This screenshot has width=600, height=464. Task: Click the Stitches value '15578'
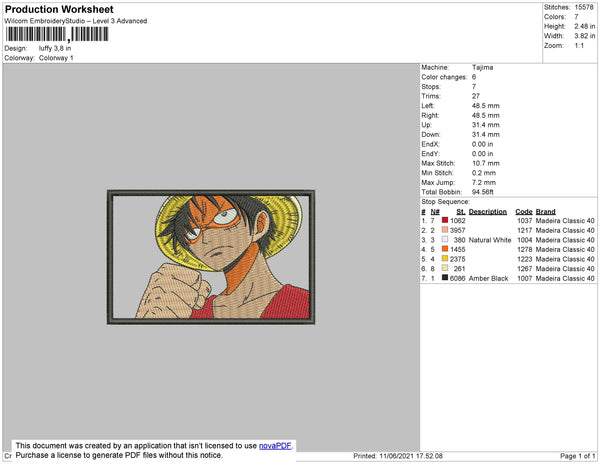tap(584, 7)
